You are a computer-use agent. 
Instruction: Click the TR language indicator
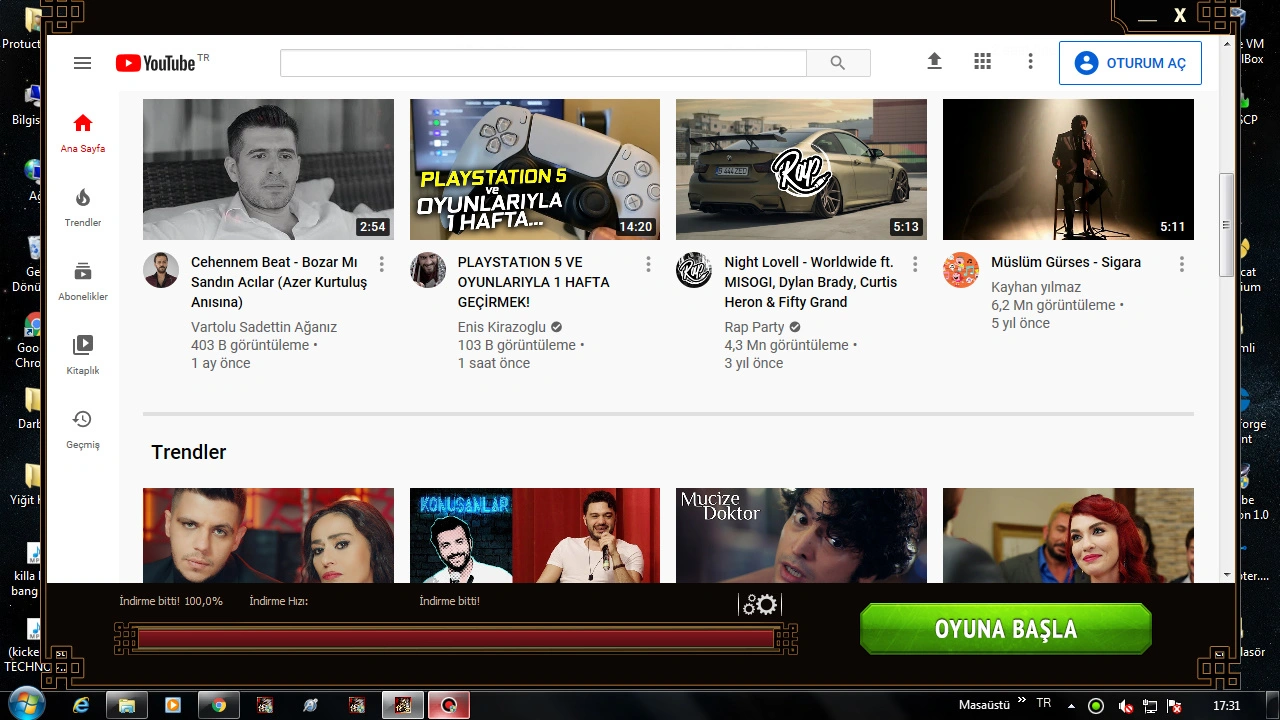(x=1044, y=704)
